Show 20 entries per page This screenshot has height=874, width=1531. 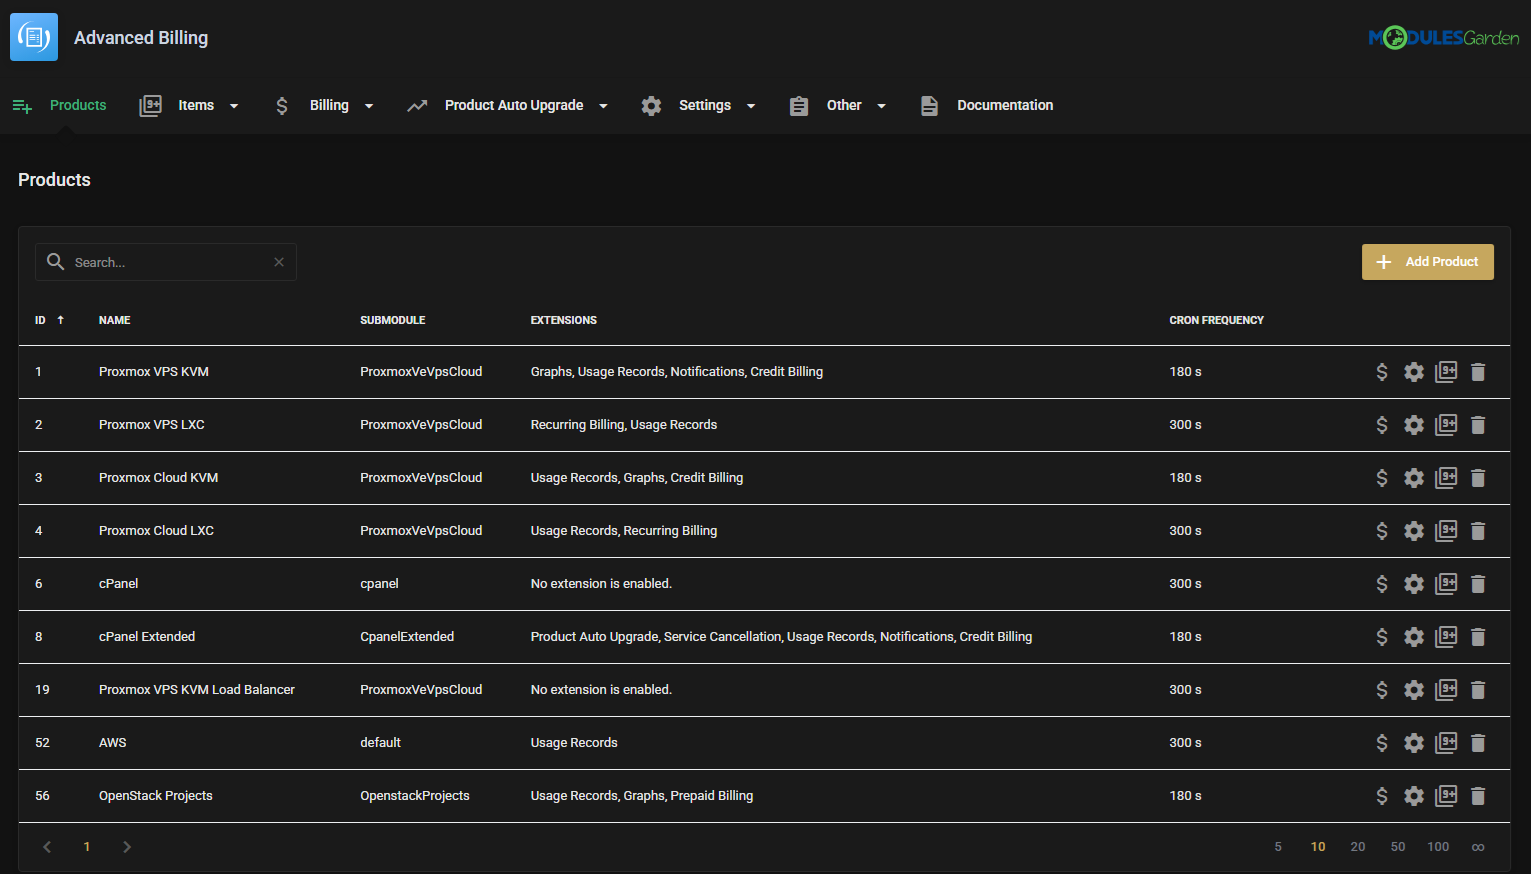(1358, 847)
